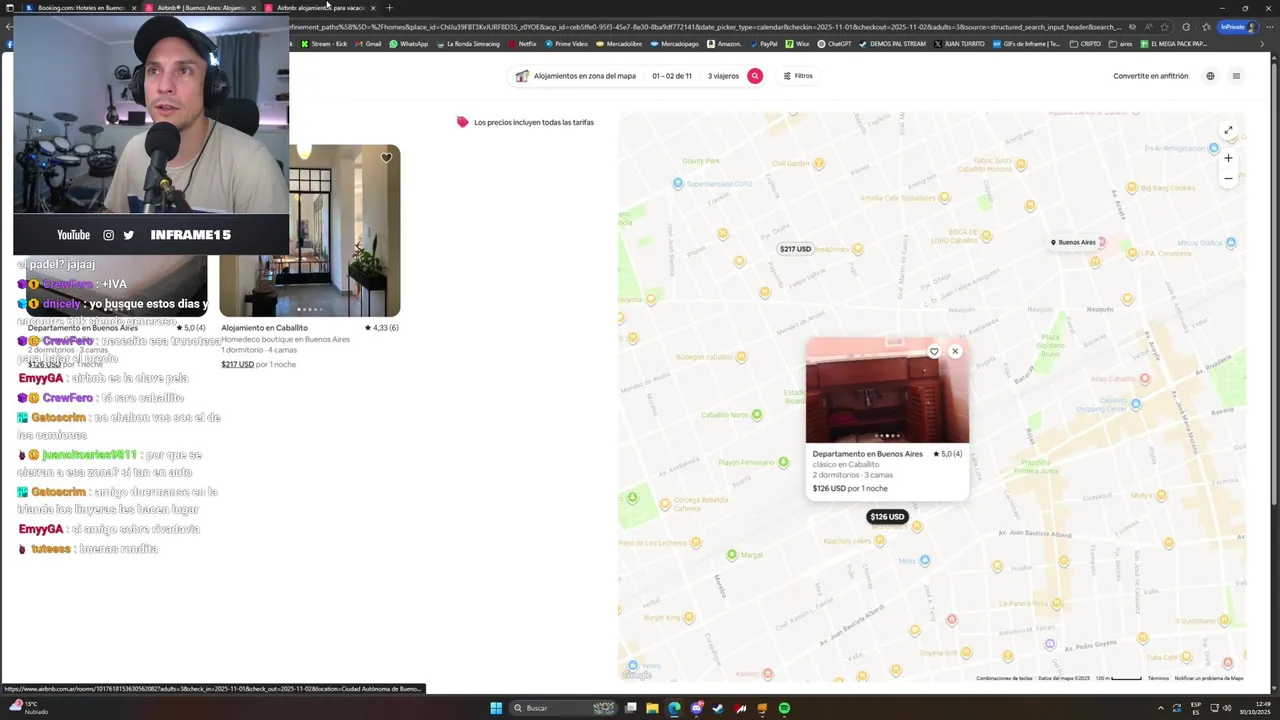Viewport: 1280px width, 720px height.
Task: Open the volume speaker tray icon
Action: click(1227, 708)
